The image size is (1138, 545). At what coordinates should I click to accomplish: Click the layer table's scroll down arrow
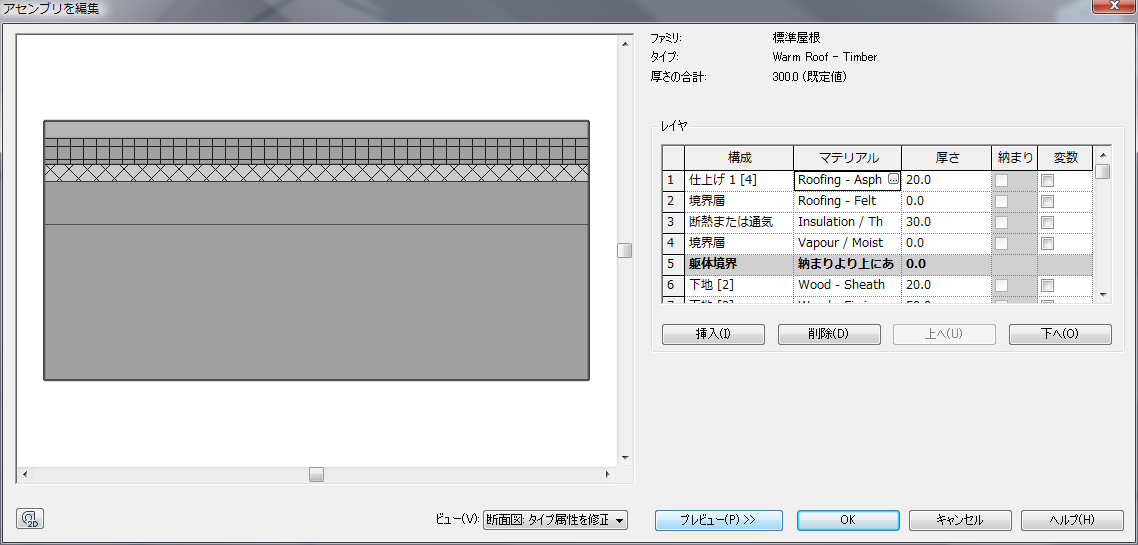(x=1102, y=295)
